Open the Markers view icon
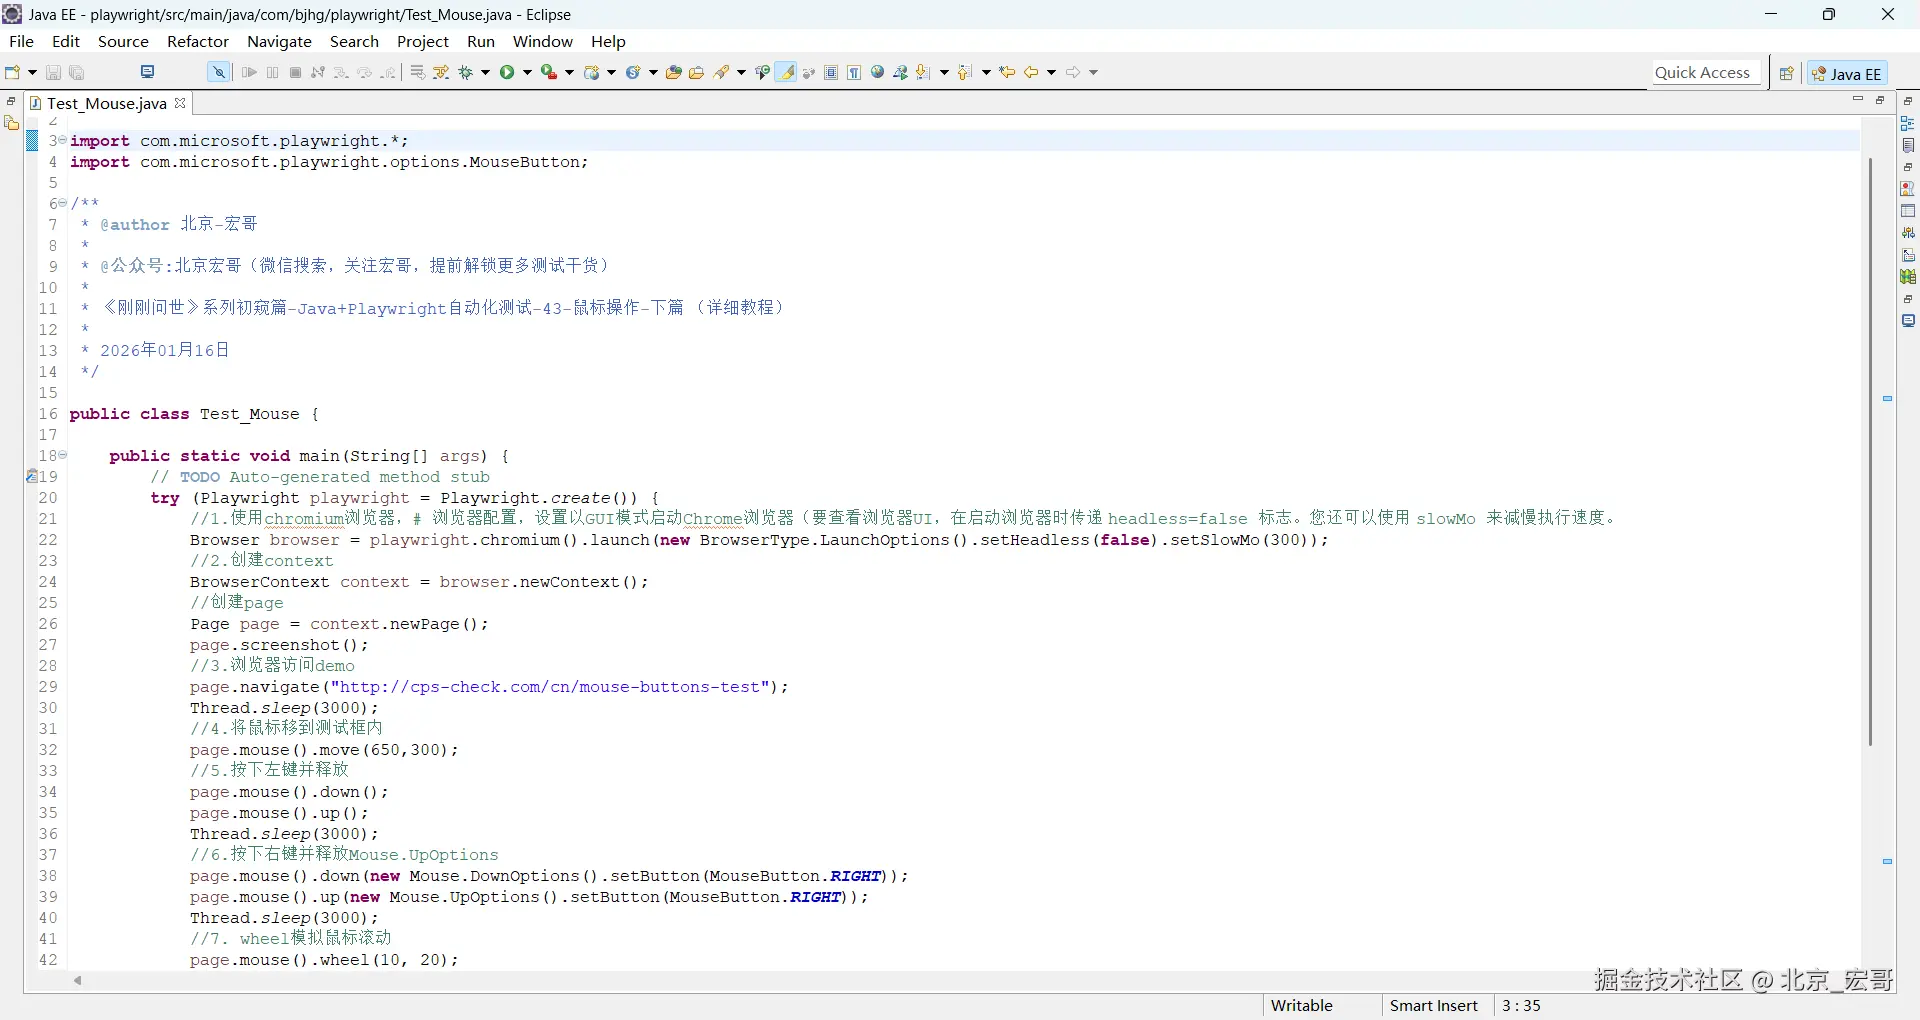The image size is (1920, 1020). point(1908,189)
